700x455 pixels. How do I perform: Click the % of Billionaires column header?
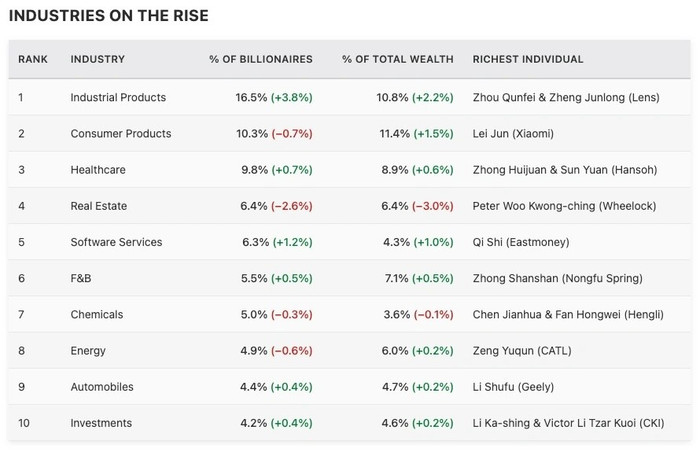[x=260, y=59]
